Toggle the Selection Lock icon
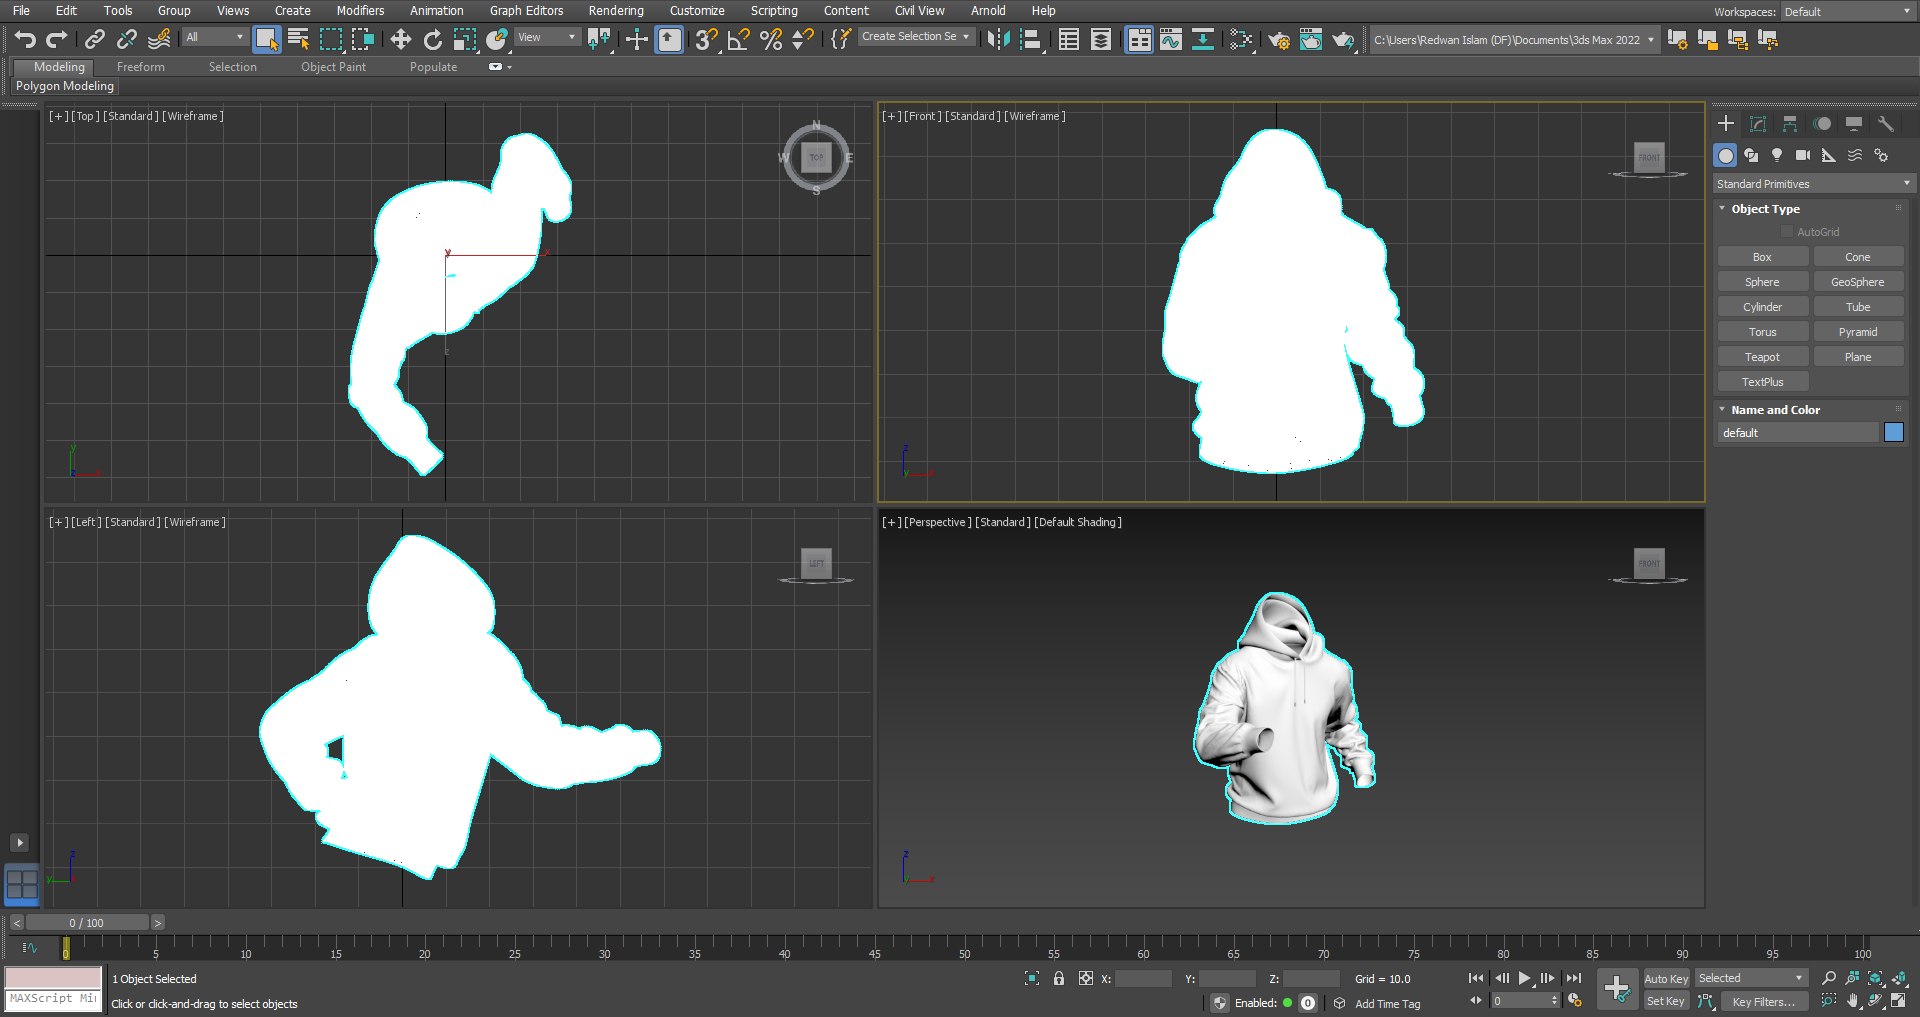The image size is (1920, 1017). 1059,978
